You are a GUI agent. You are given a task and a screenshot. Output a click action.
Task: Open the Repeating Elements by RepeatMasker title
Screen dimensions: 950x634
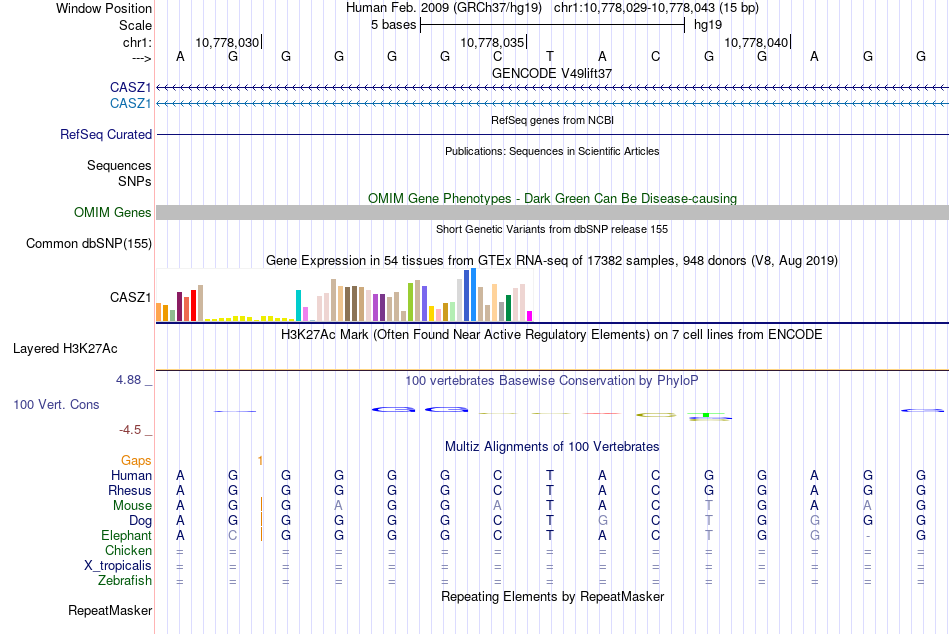point(552,596)
